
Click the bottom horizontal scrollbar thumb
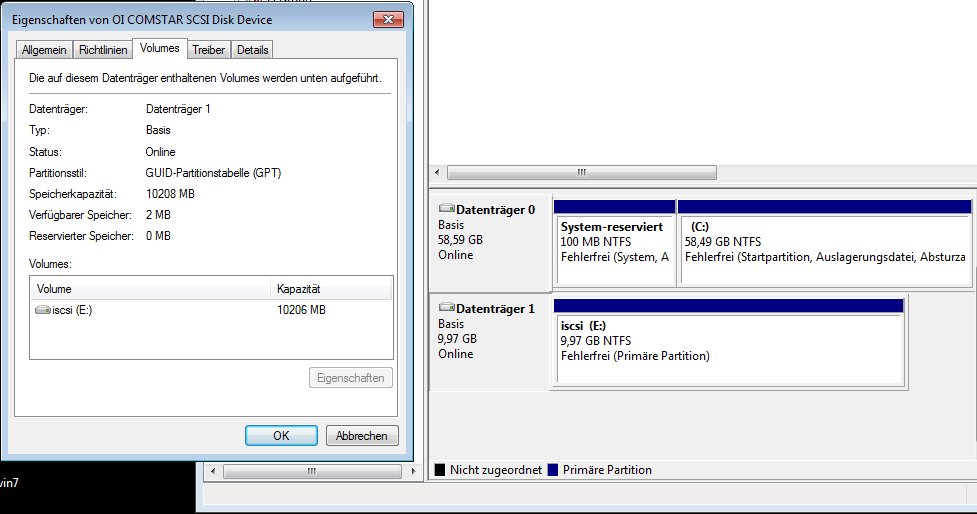point(312,471)
